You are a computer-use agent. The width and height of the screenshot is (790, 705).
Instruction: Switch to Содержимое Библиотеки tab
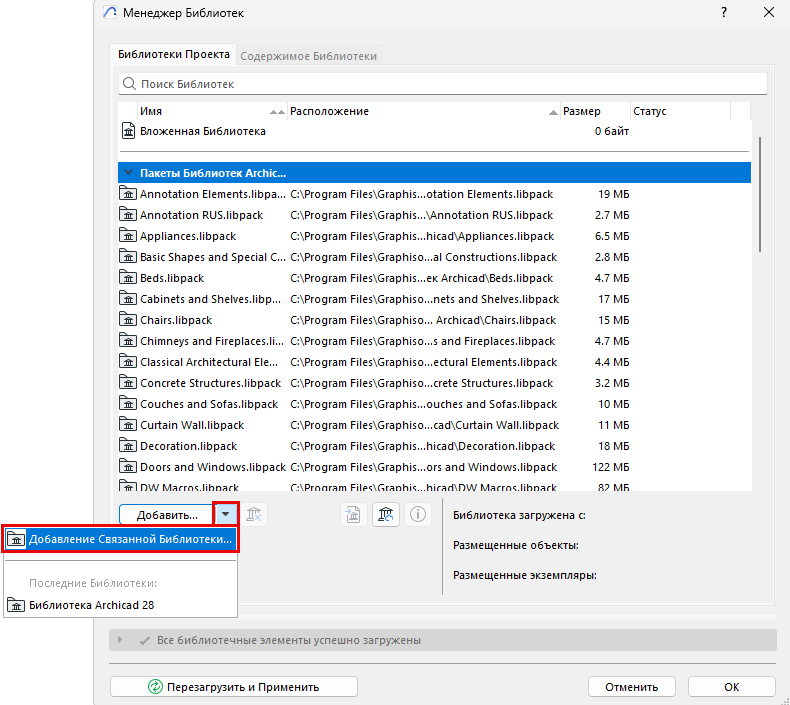click(x=308, y=56)
